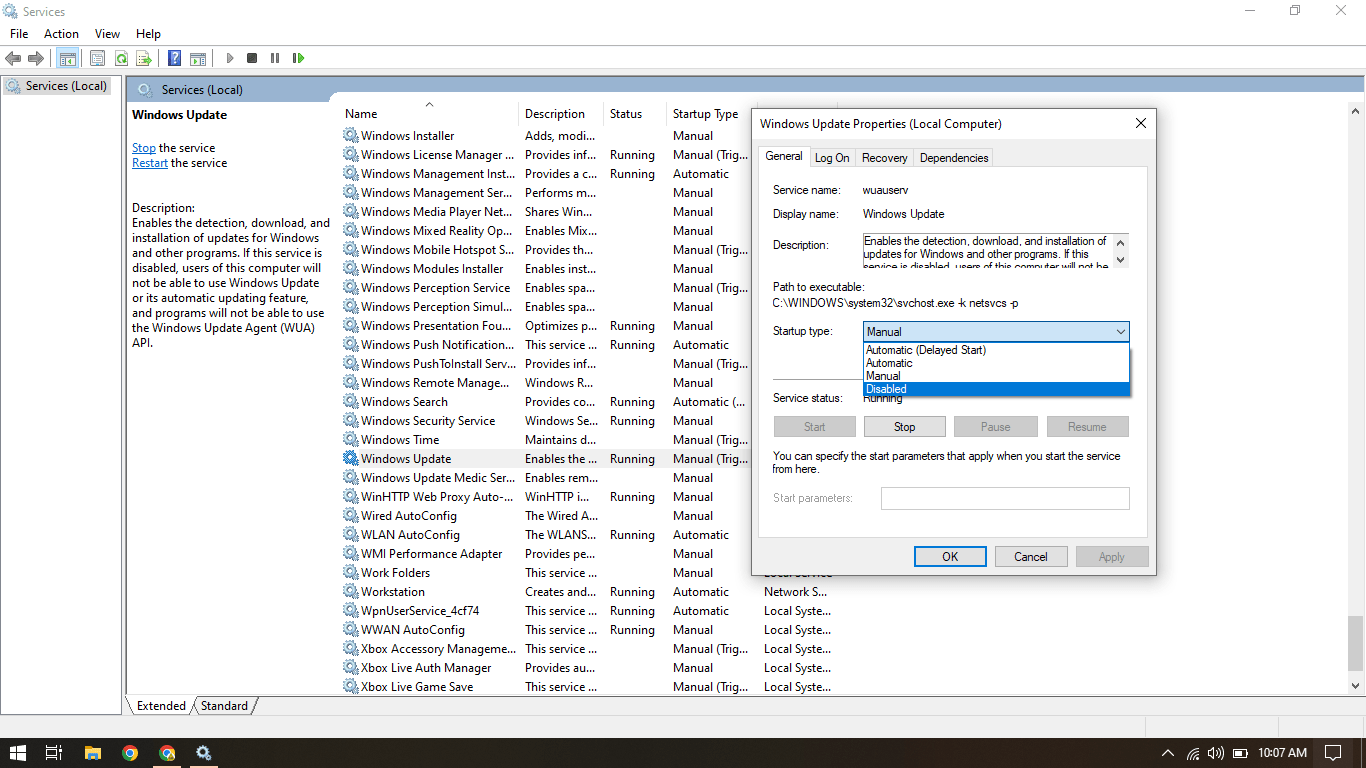Open the File menu
The image size is (1366, 768).
click(x=19, y=34)
